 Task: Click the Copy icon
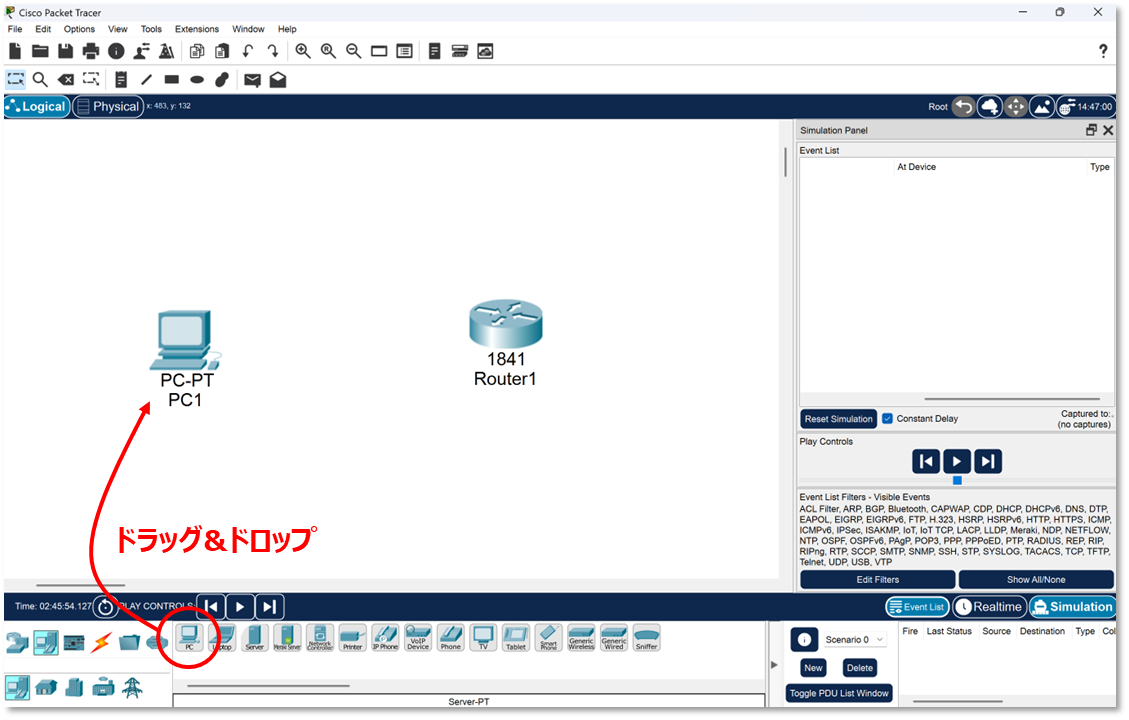tap(197, 51)
